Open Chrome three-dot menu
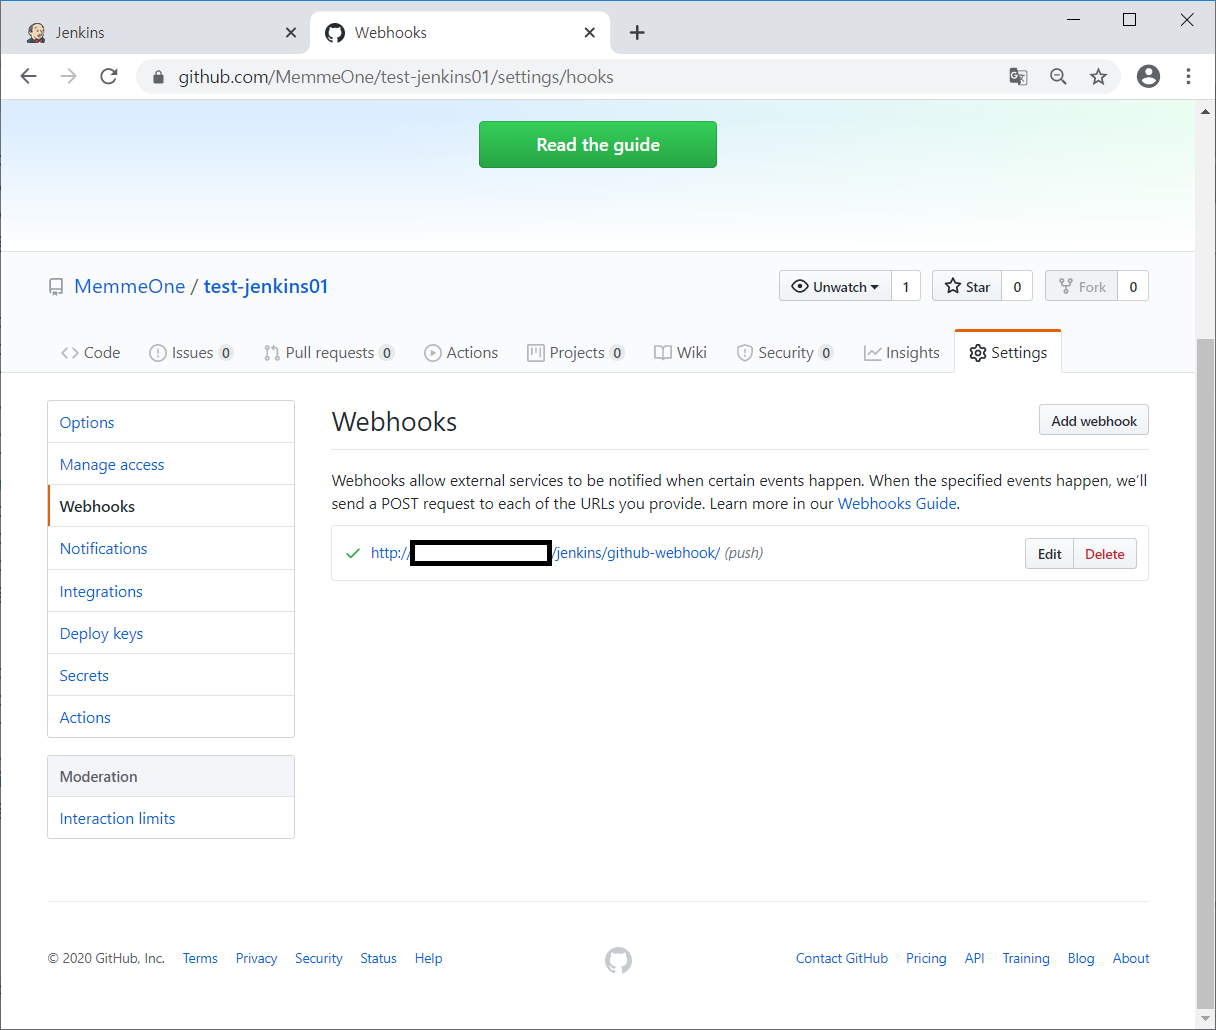 click(x=1188, y=77)
